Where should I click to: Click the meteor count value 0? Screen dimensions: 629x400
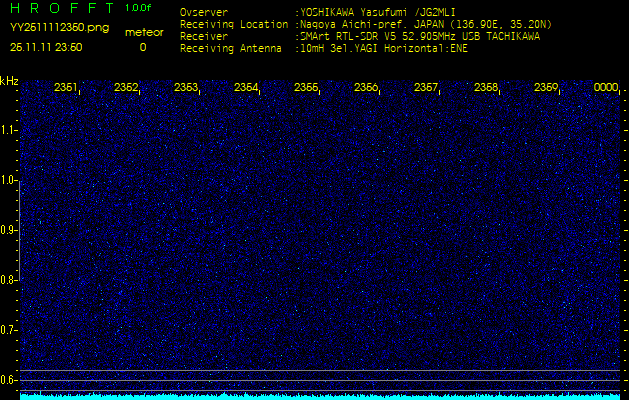(x=142, y=46)
